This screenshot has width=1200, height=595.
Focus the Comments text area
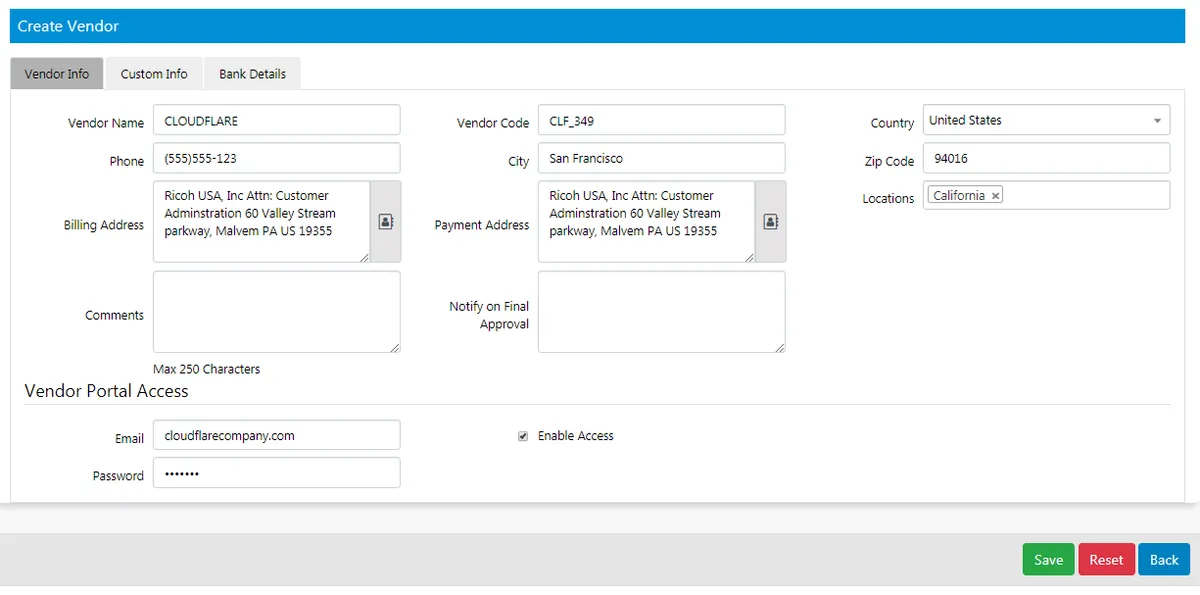pyautogui.click(x=277, y=312)
